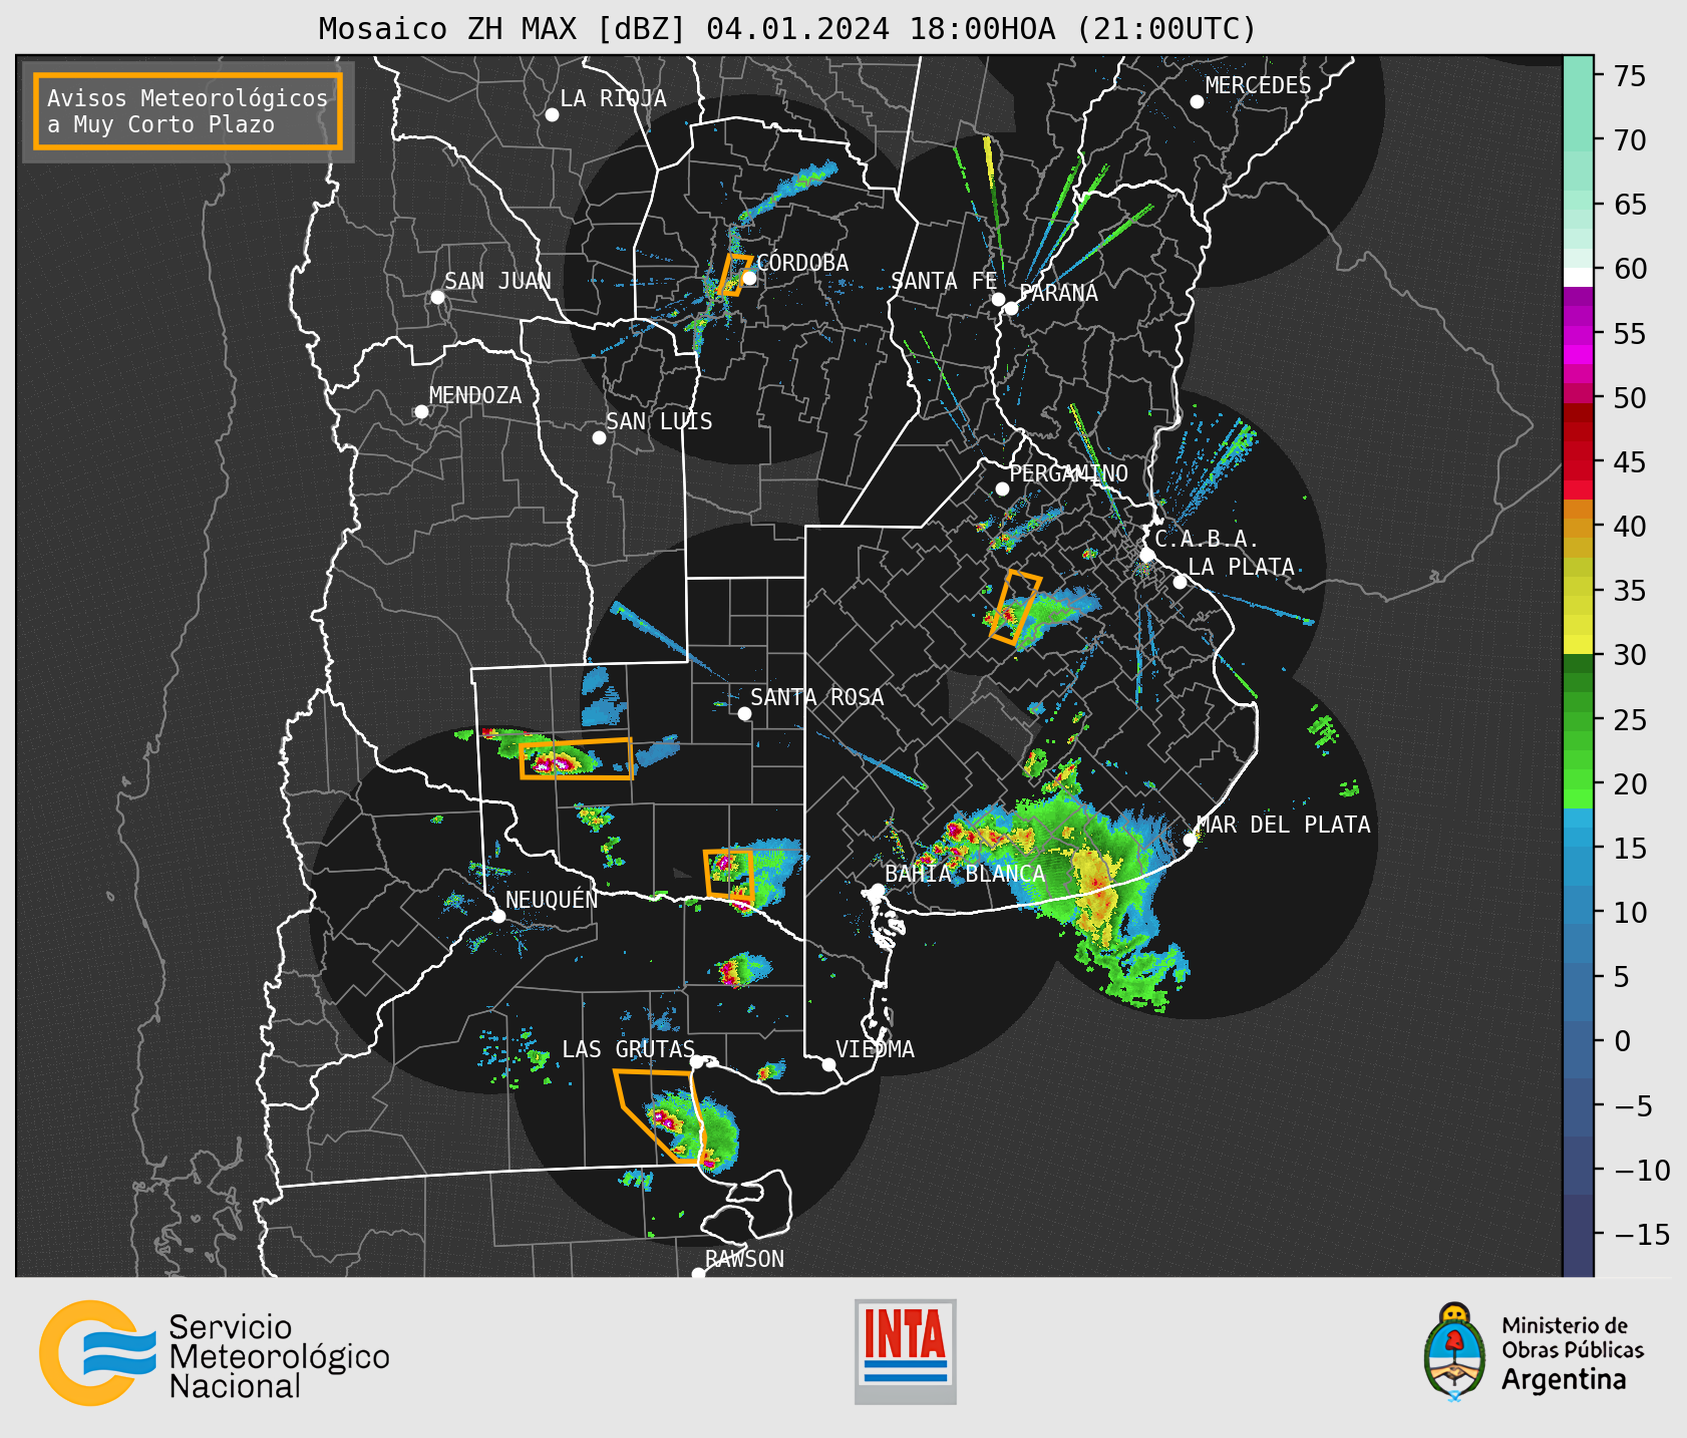The height and width of the screenshot is (1438, 1687).
Task: Click the MERCEDES city marker dot
Action: point(1197,102)
